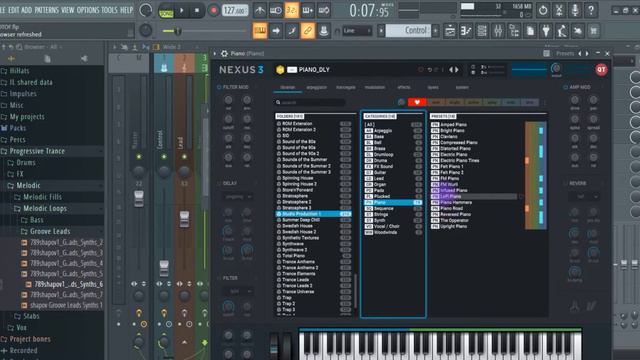
Task: Click the time display showing 0:07:95
Action: 369,11
